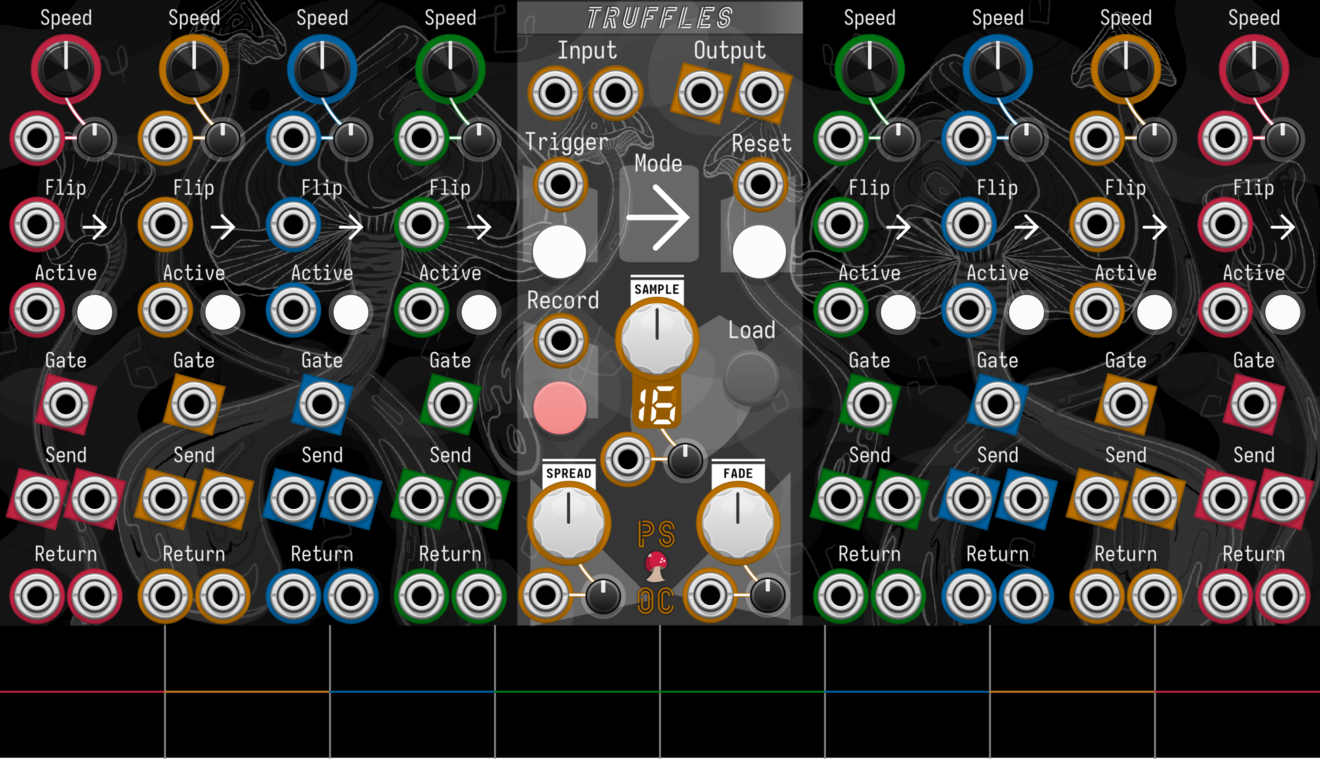Click small attenuverter knob beside FADE CV jack
The image size is (1320, 760).
pos(768,597)
